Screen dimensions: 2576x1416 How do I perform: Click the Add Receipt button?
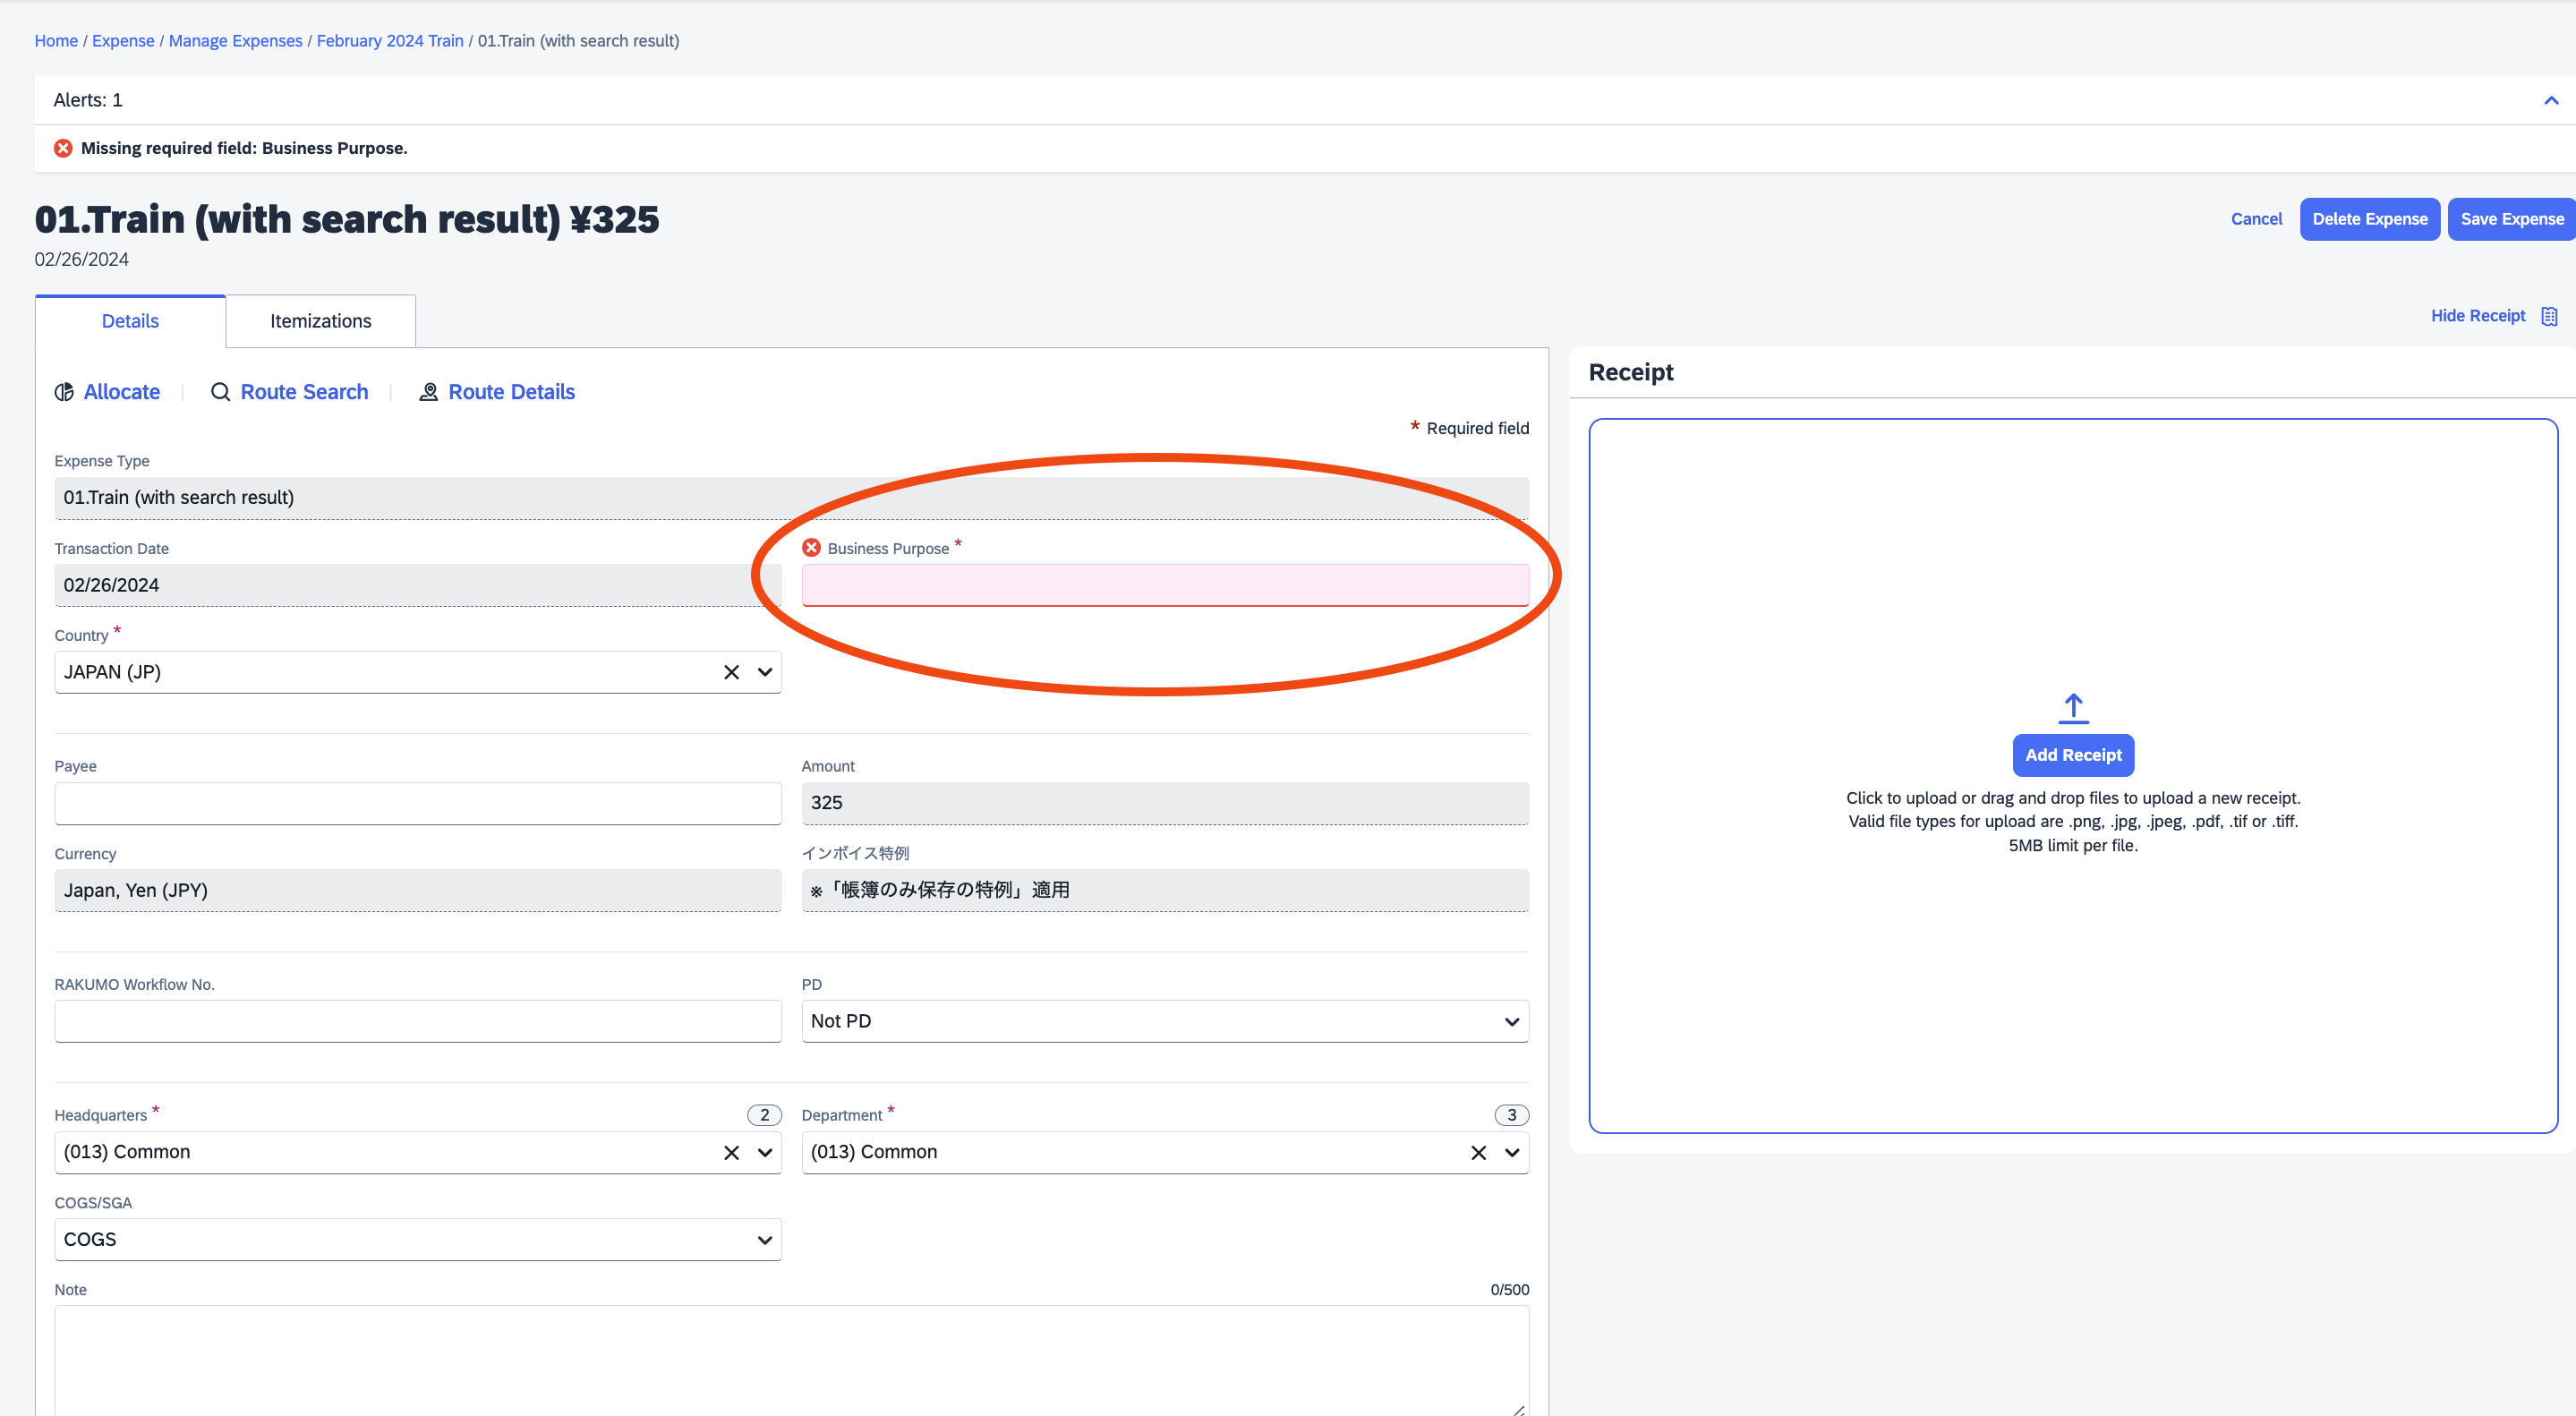(x=2073, y=755)
